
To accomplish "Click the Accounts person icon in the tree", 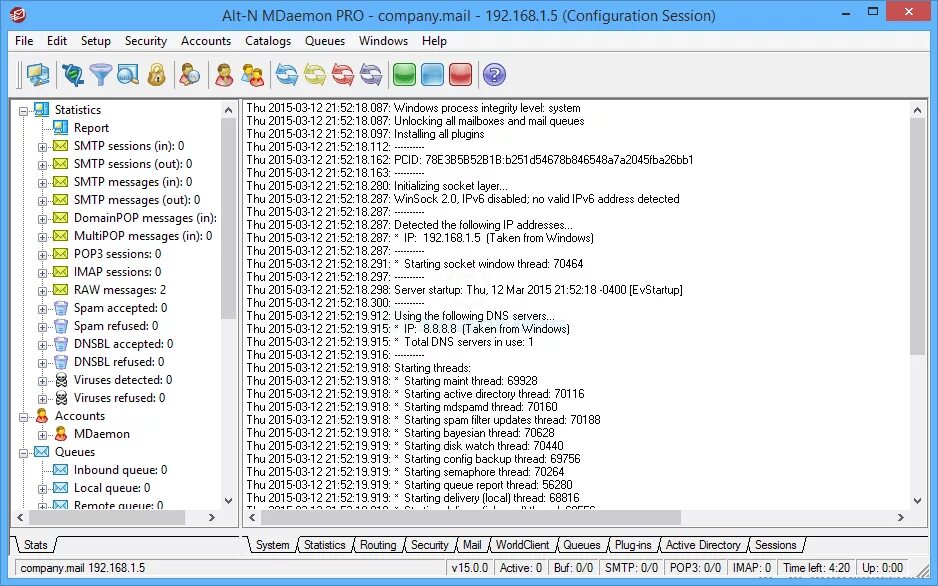I will (41, 416).
